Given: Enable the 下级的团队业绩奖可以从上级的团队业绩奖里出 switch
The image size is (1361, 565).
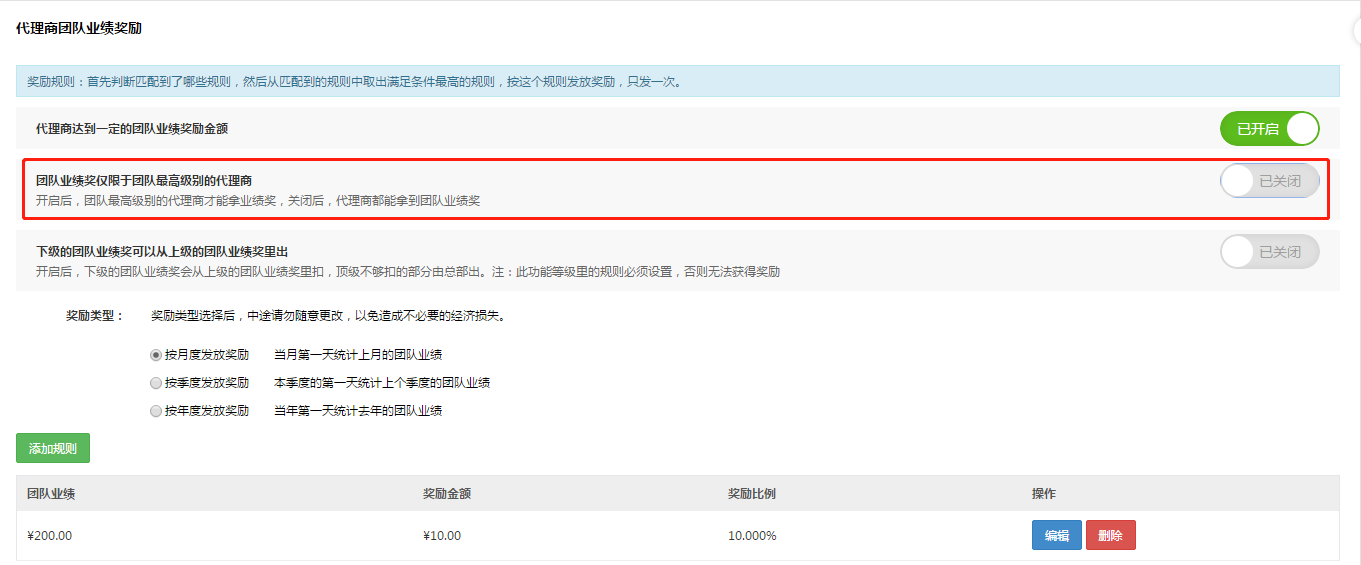Looking at the screenshot, I should point(1269,252).
